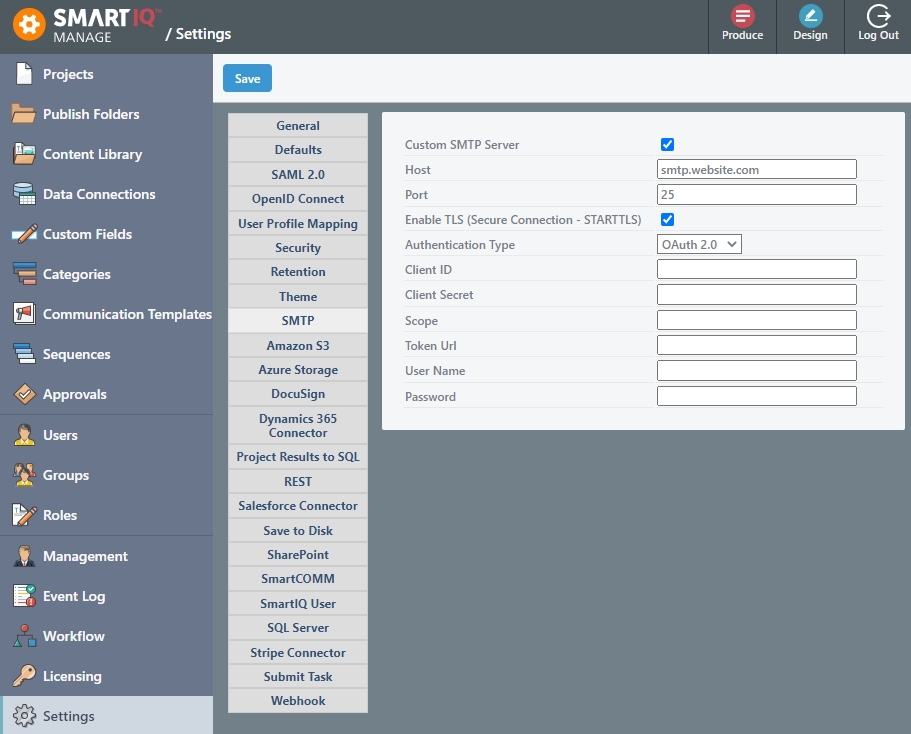Open Dynamics 365 Connector tab
The height and width of the screenshot is (734, 911).
[298, 425]
